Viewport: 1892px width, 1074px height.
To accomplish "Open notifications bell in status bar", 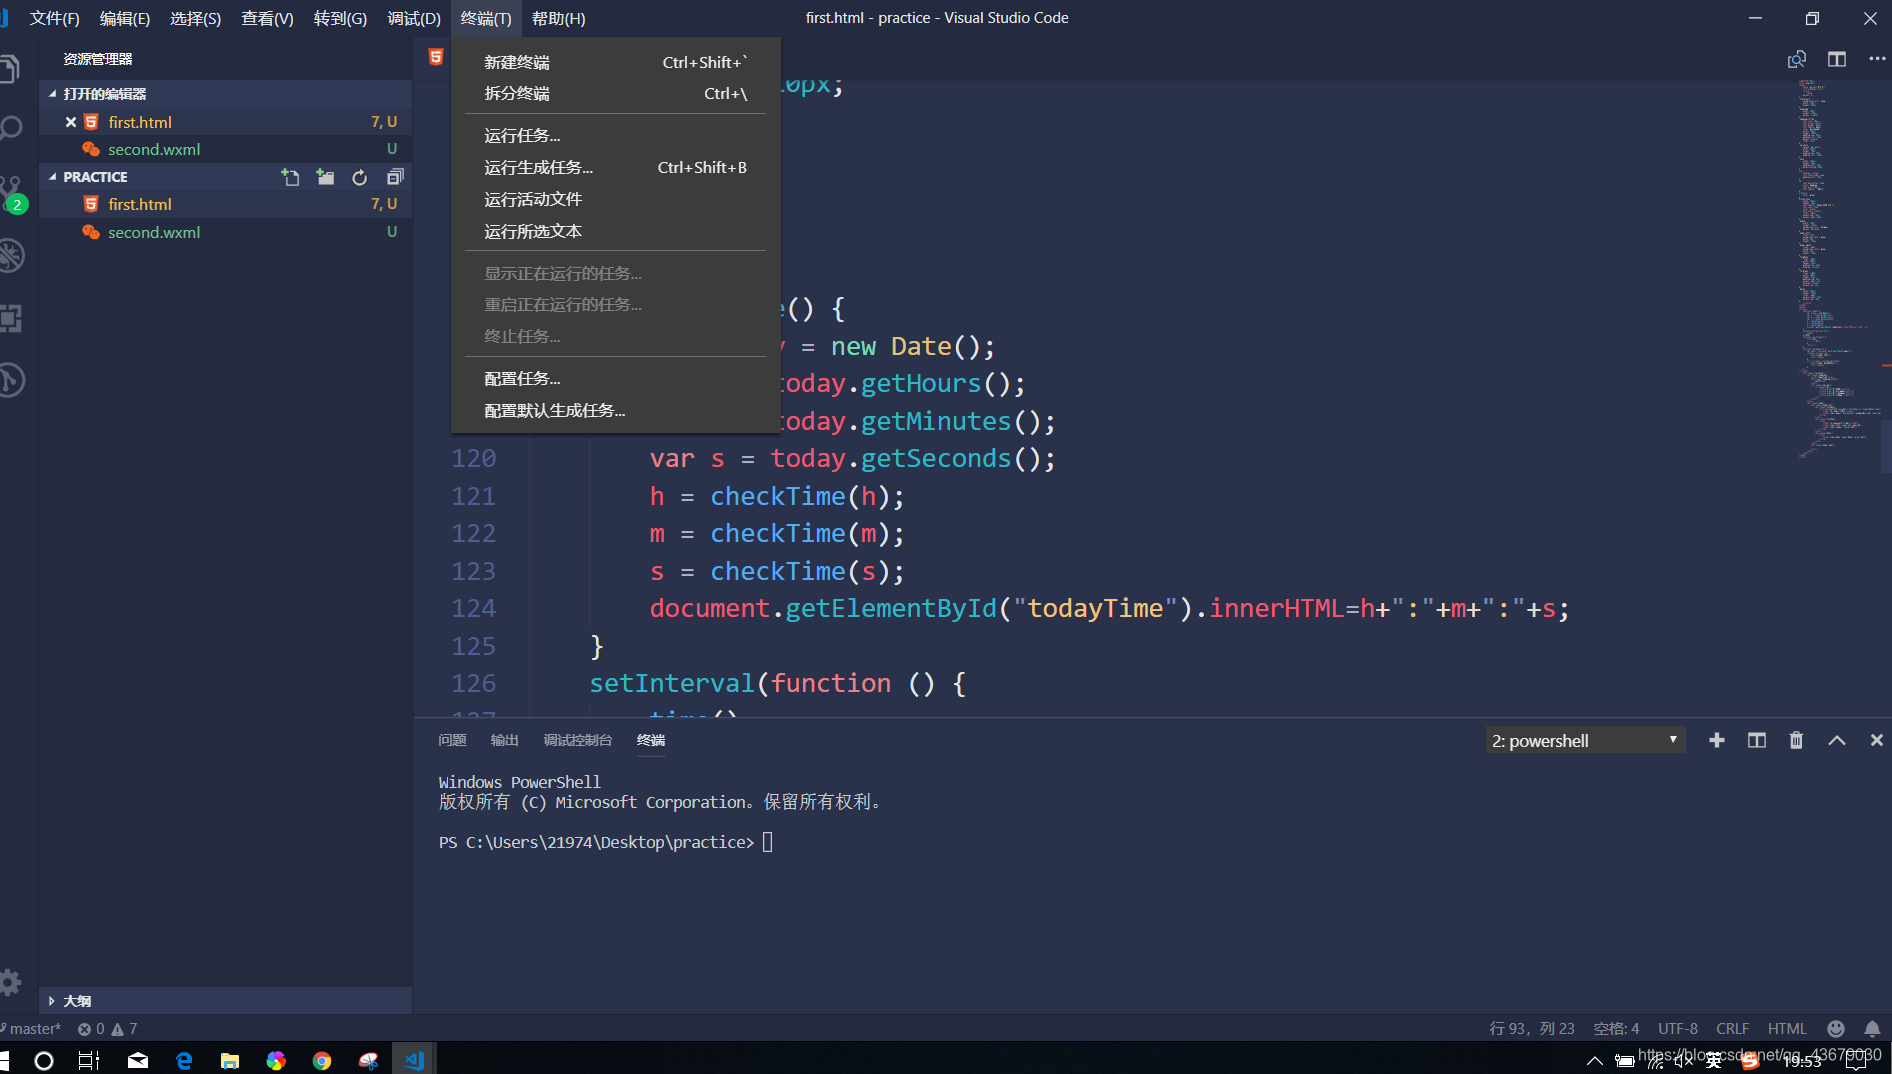I will [1872, 1028].
